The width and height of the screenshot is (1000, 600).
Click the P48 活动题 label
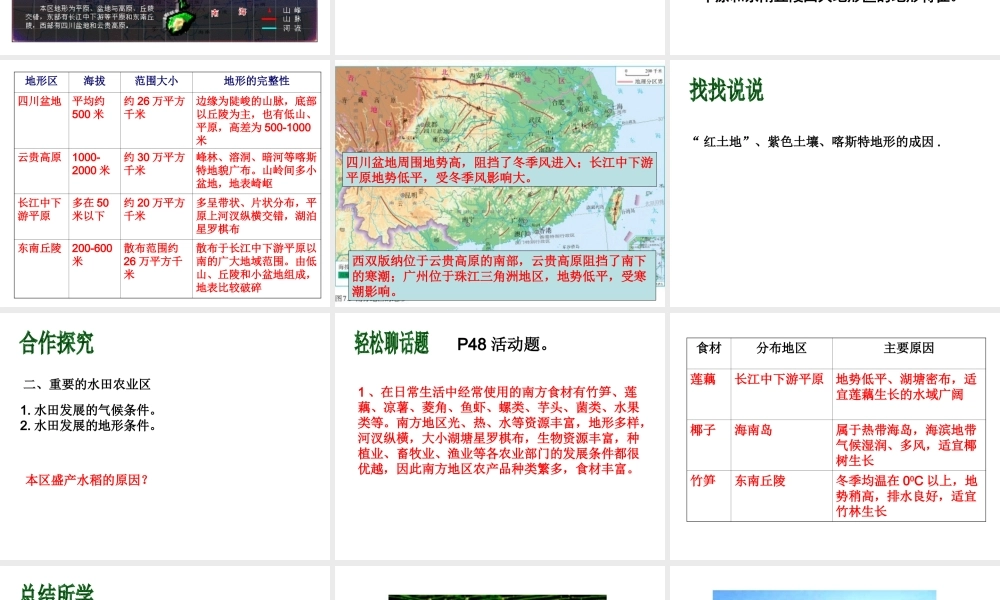[x=503, y=344]
